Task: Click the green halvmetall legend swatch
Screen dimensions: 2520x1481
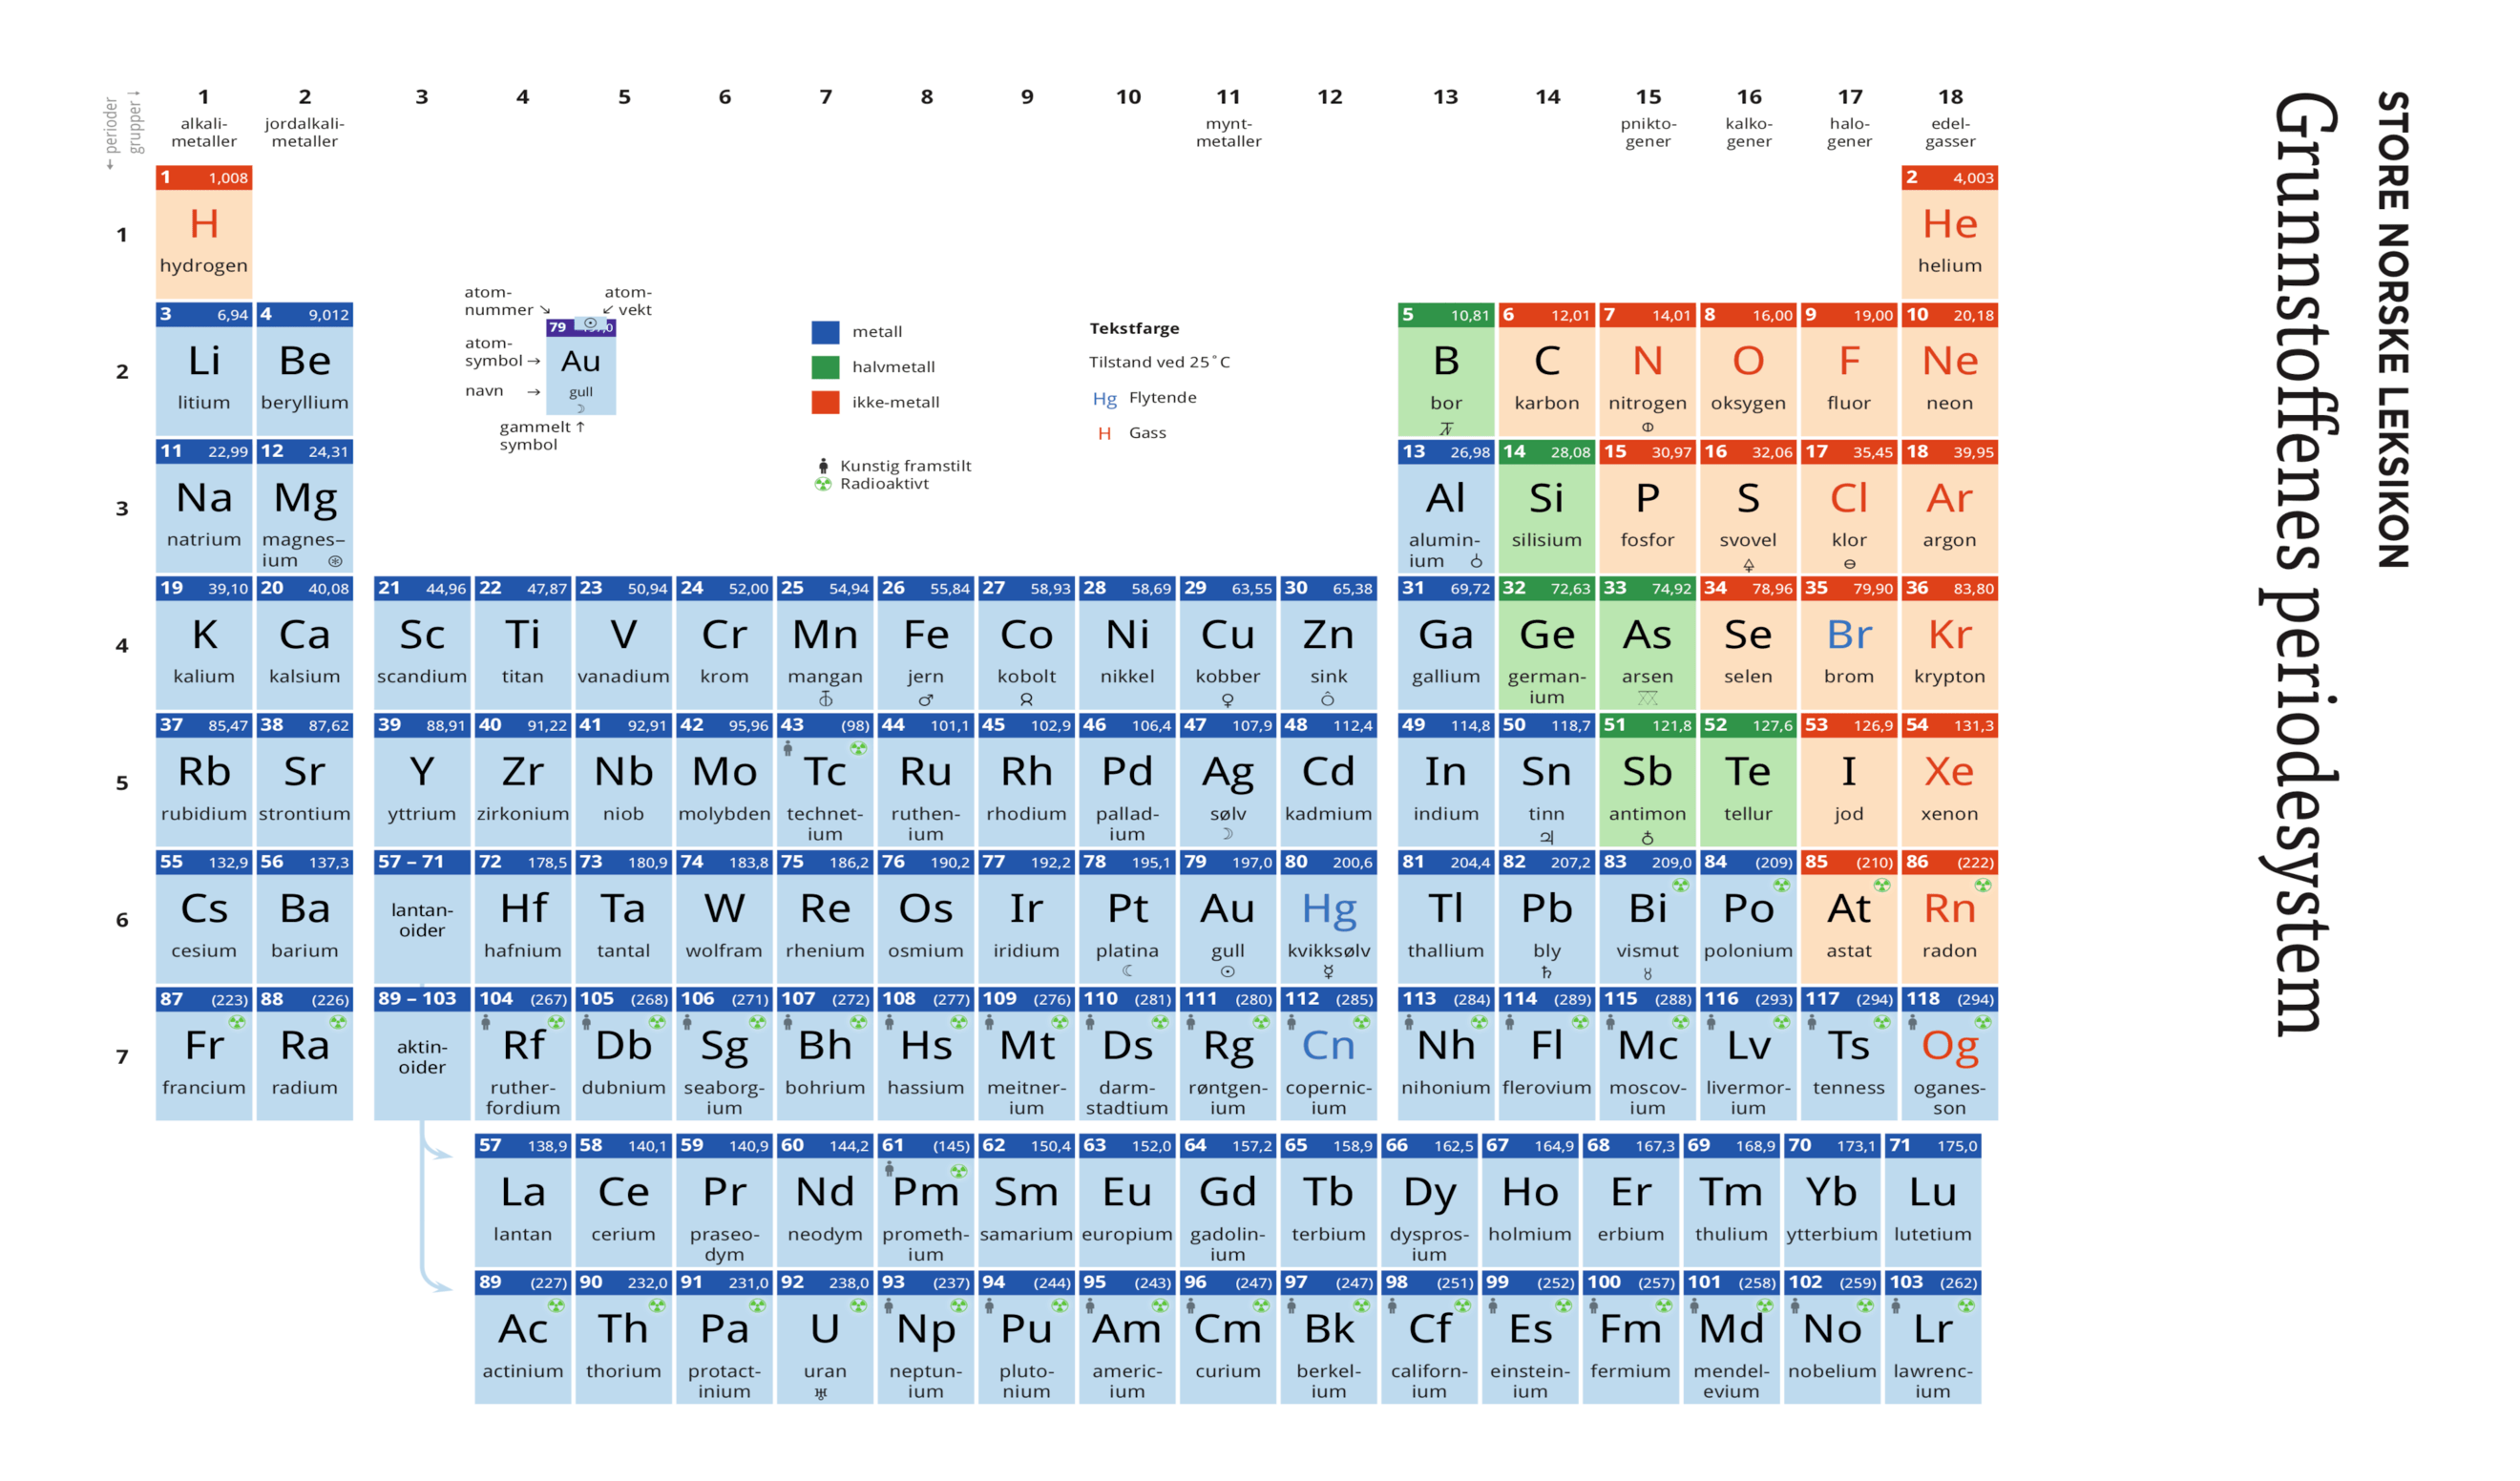Action: coord(825,367)
